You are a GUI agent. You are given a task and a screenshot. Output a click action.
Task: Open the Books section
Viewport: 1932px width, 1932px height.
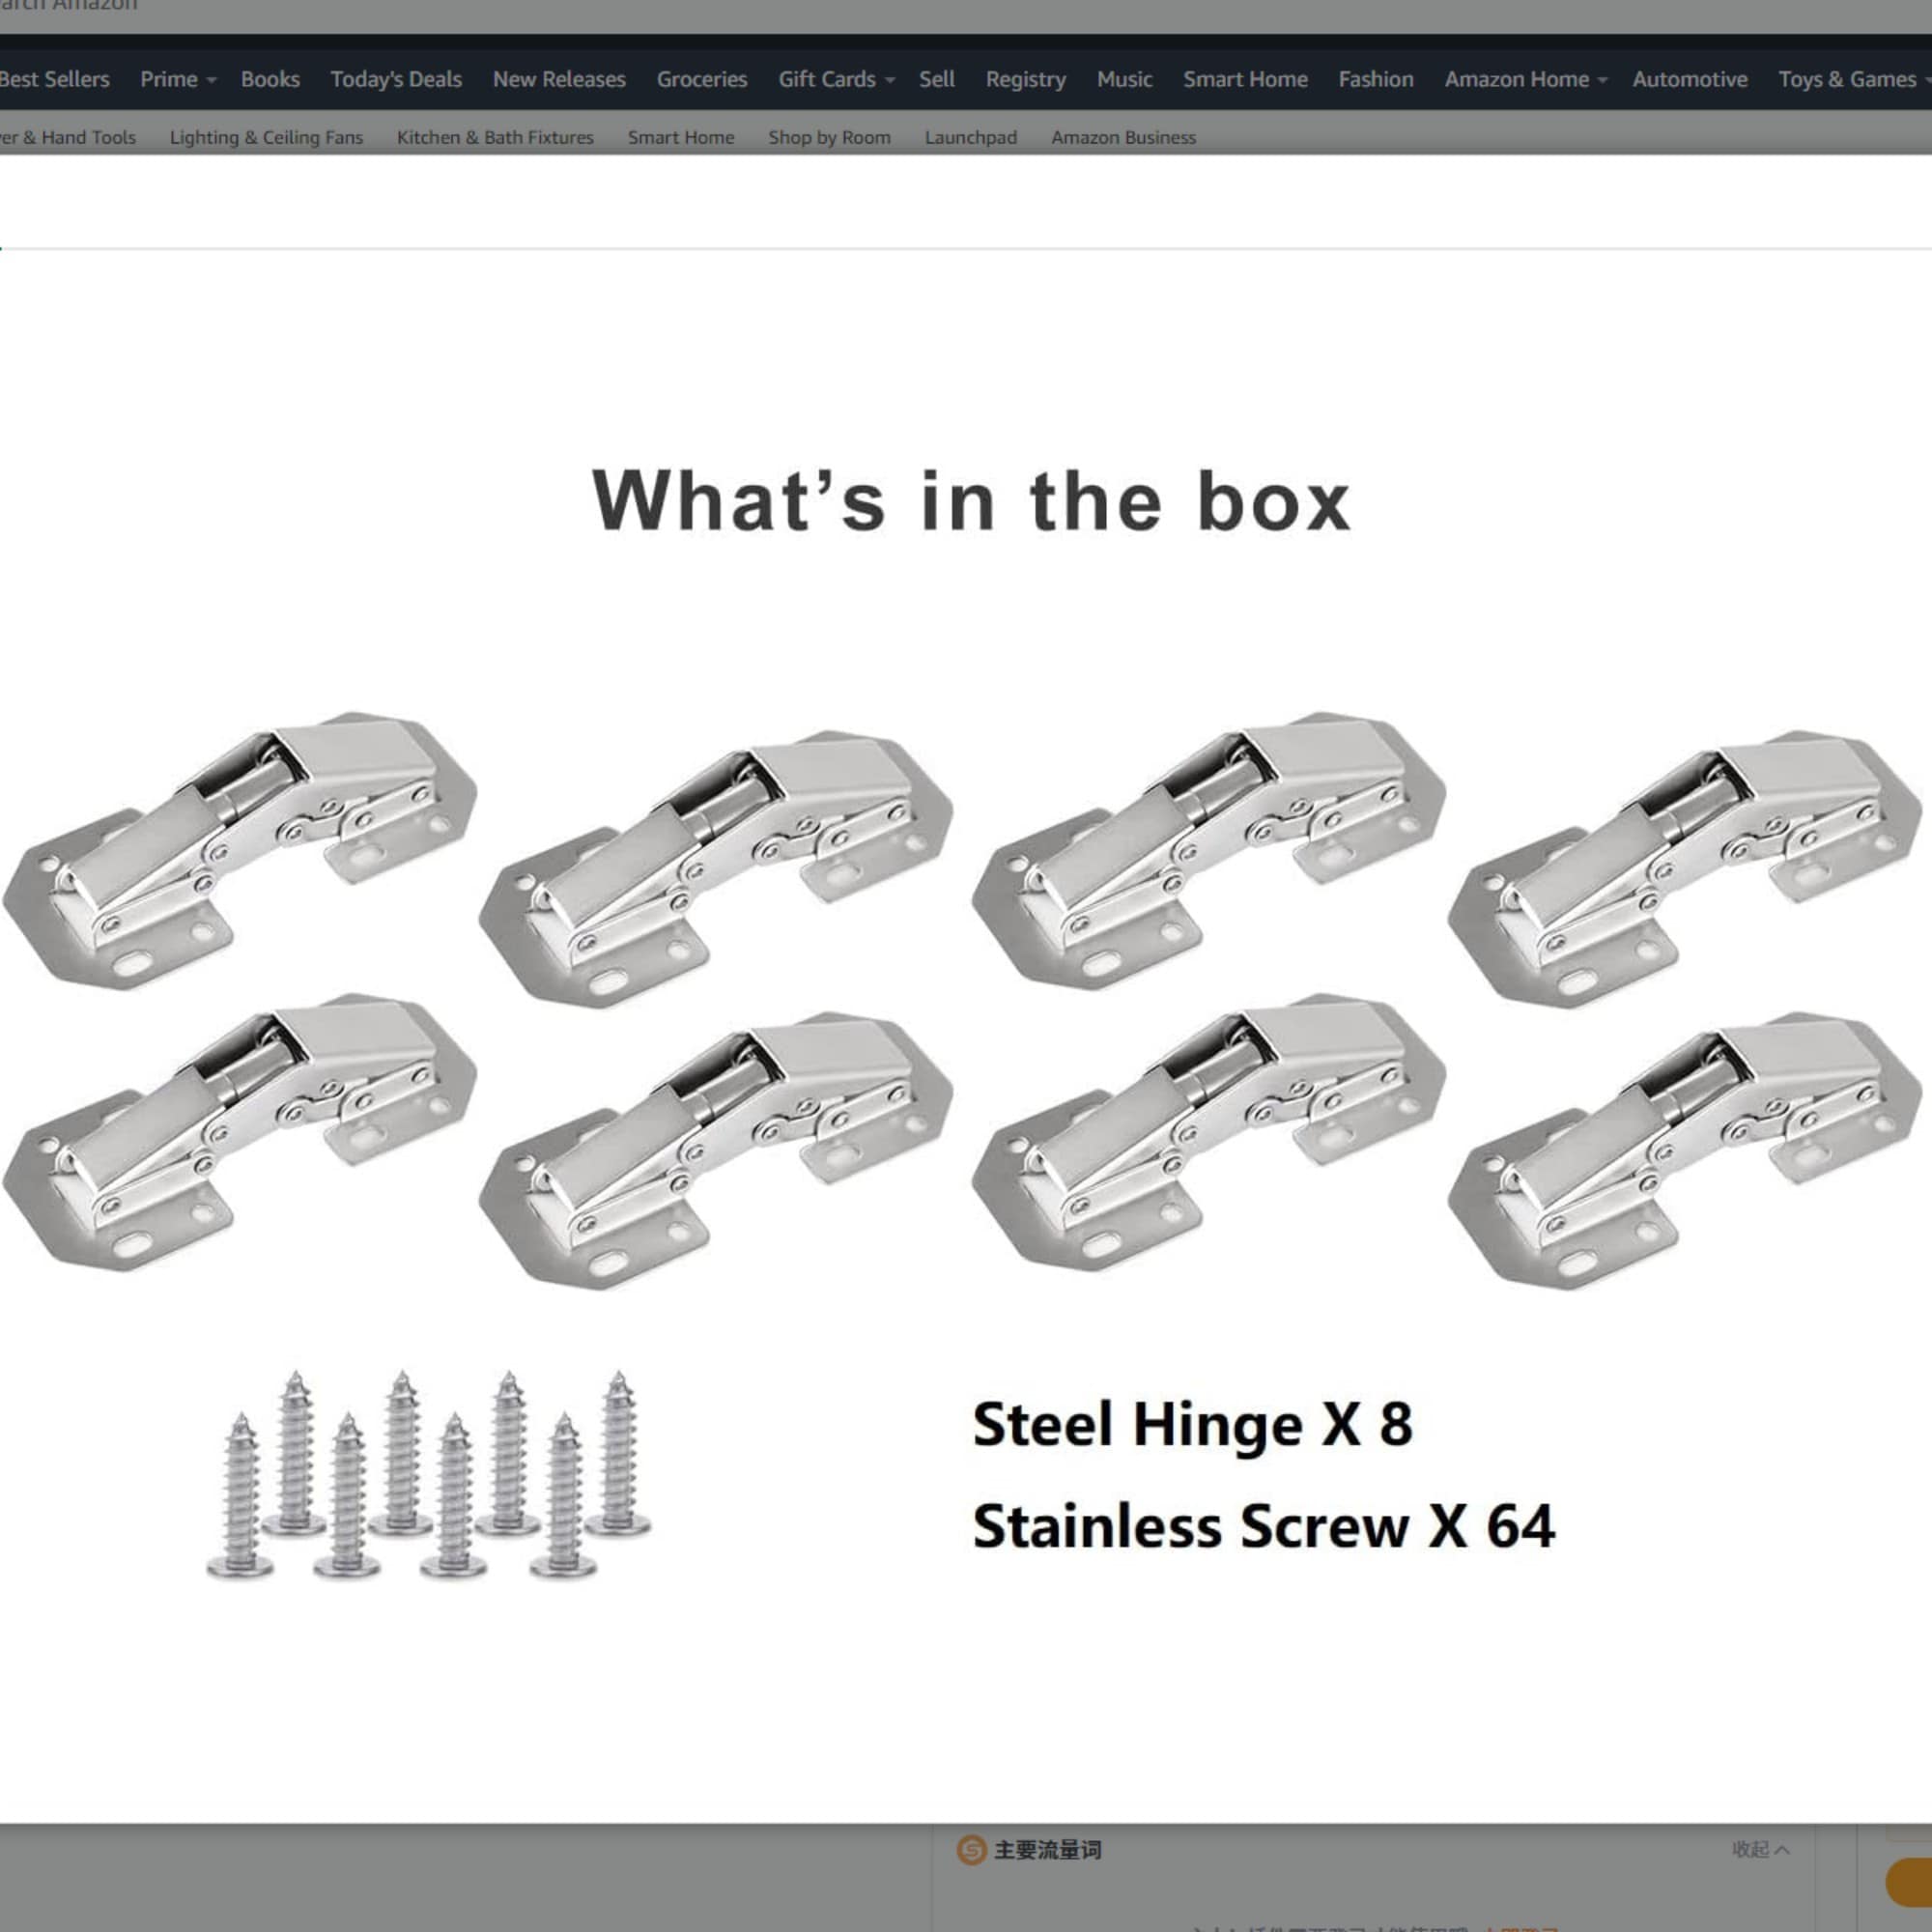[270, 79]
